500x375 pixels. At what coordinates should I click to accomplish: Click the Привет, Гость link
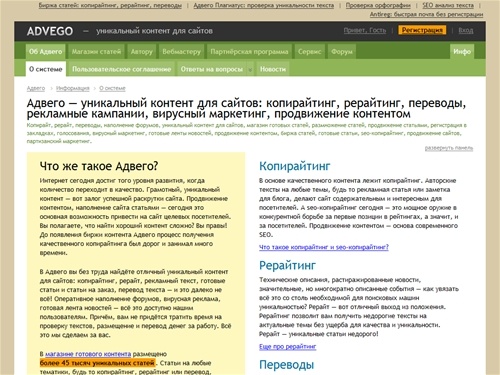click(x=365, y=30)
